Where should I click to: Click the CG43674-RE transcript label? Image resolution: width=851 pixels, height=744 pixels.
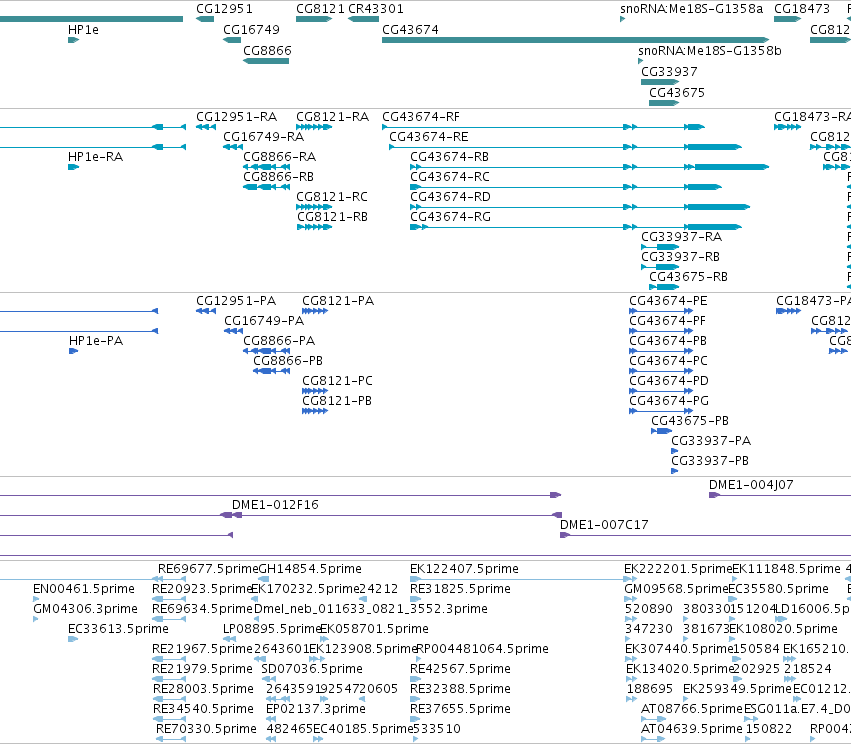[x=429, y=137]
